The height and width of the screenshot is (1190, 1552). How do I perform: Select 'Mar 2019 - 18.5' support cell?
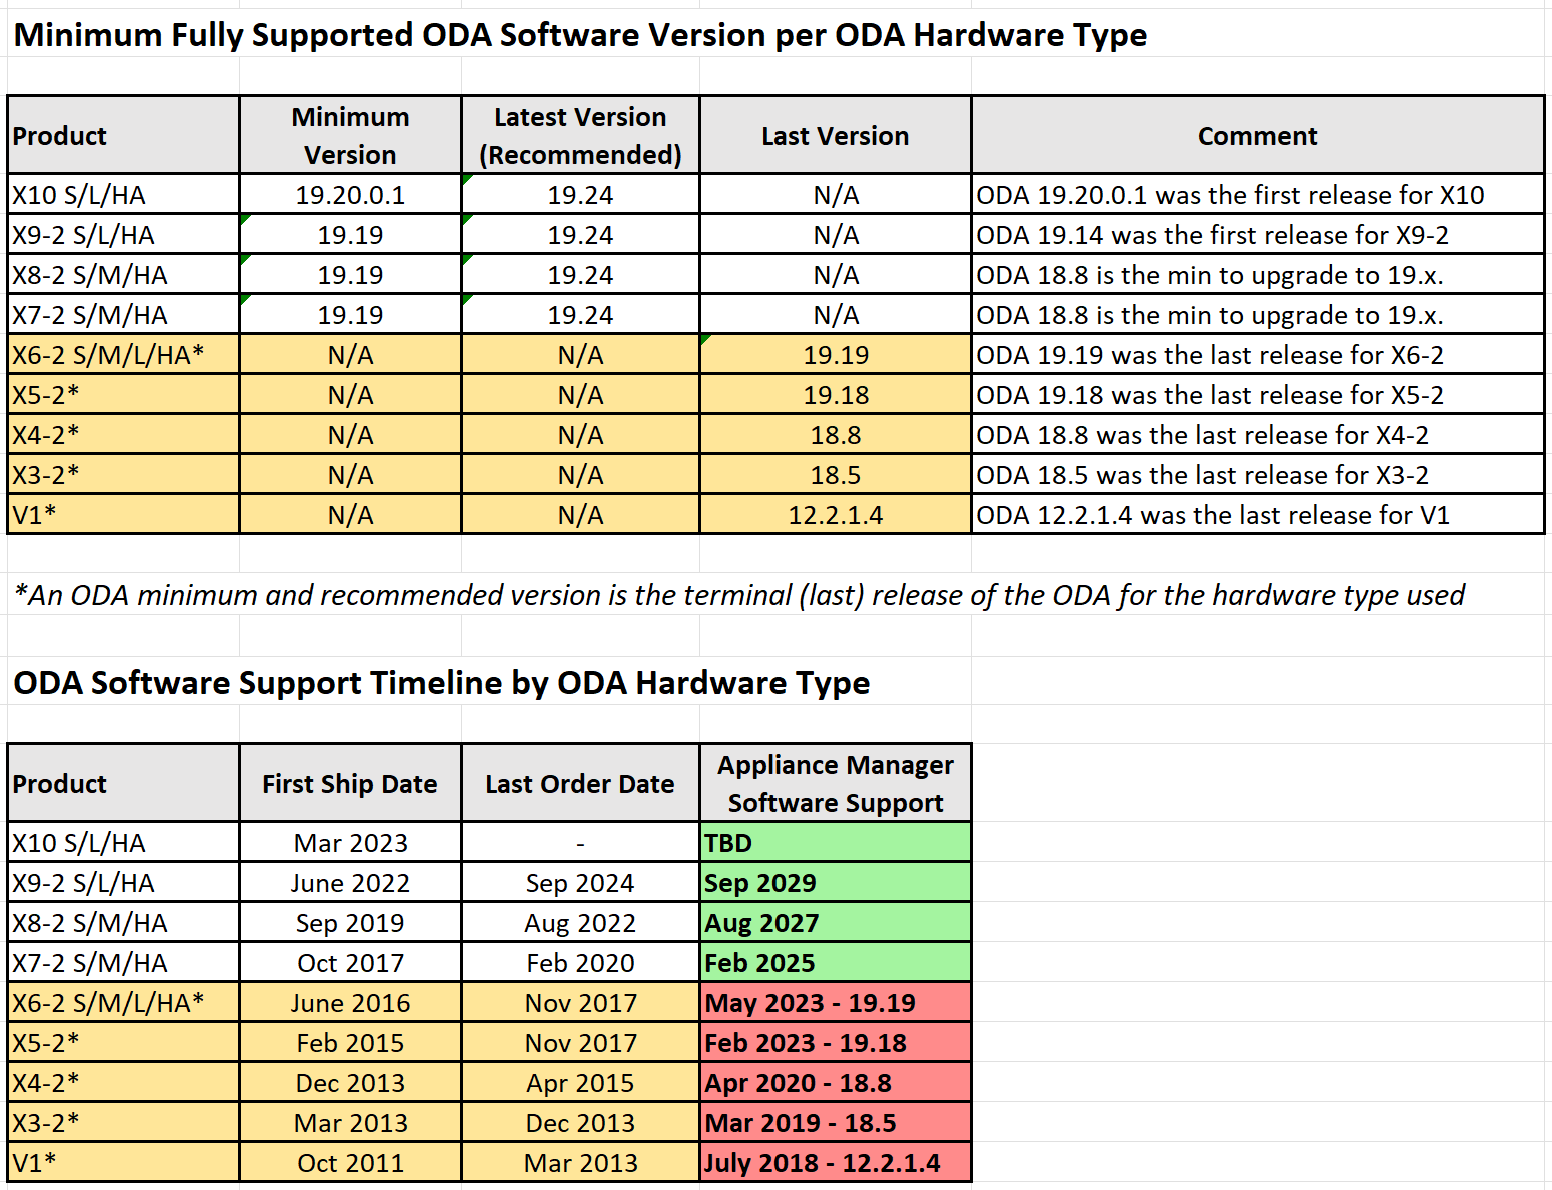835,1122
